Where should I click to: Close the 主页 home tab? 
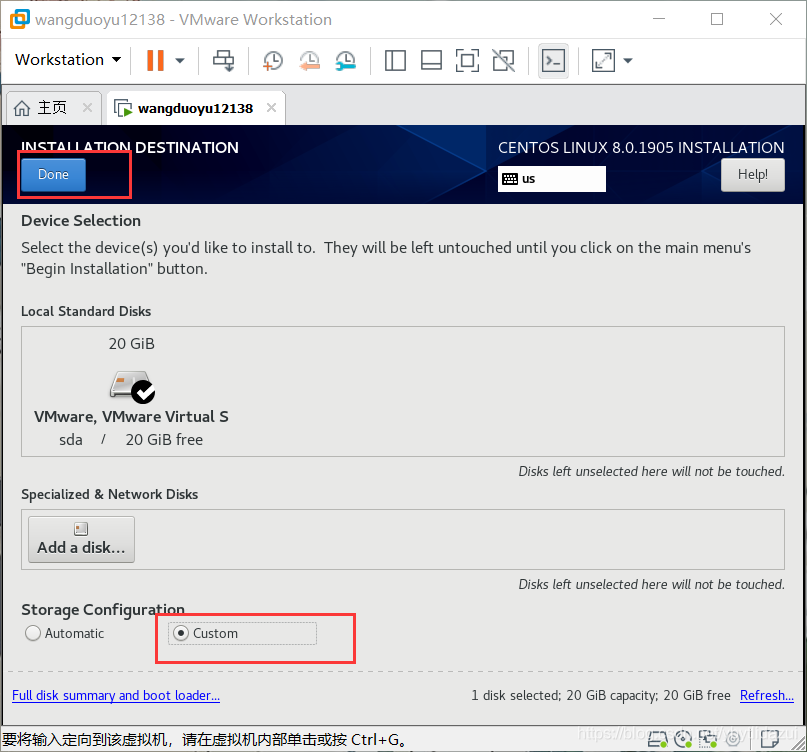tap(87, 108)
